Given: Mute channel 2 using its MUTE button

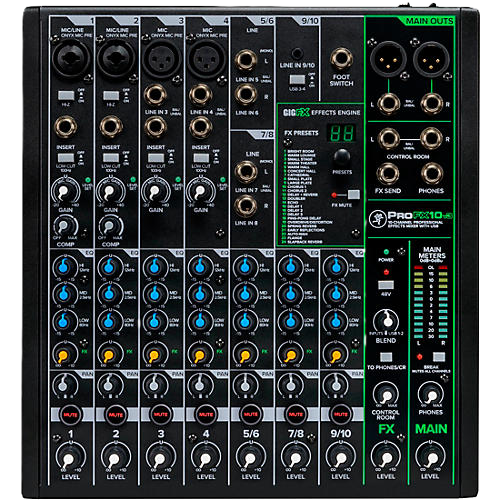Looking at the screenshot, I should click(116, 415).
